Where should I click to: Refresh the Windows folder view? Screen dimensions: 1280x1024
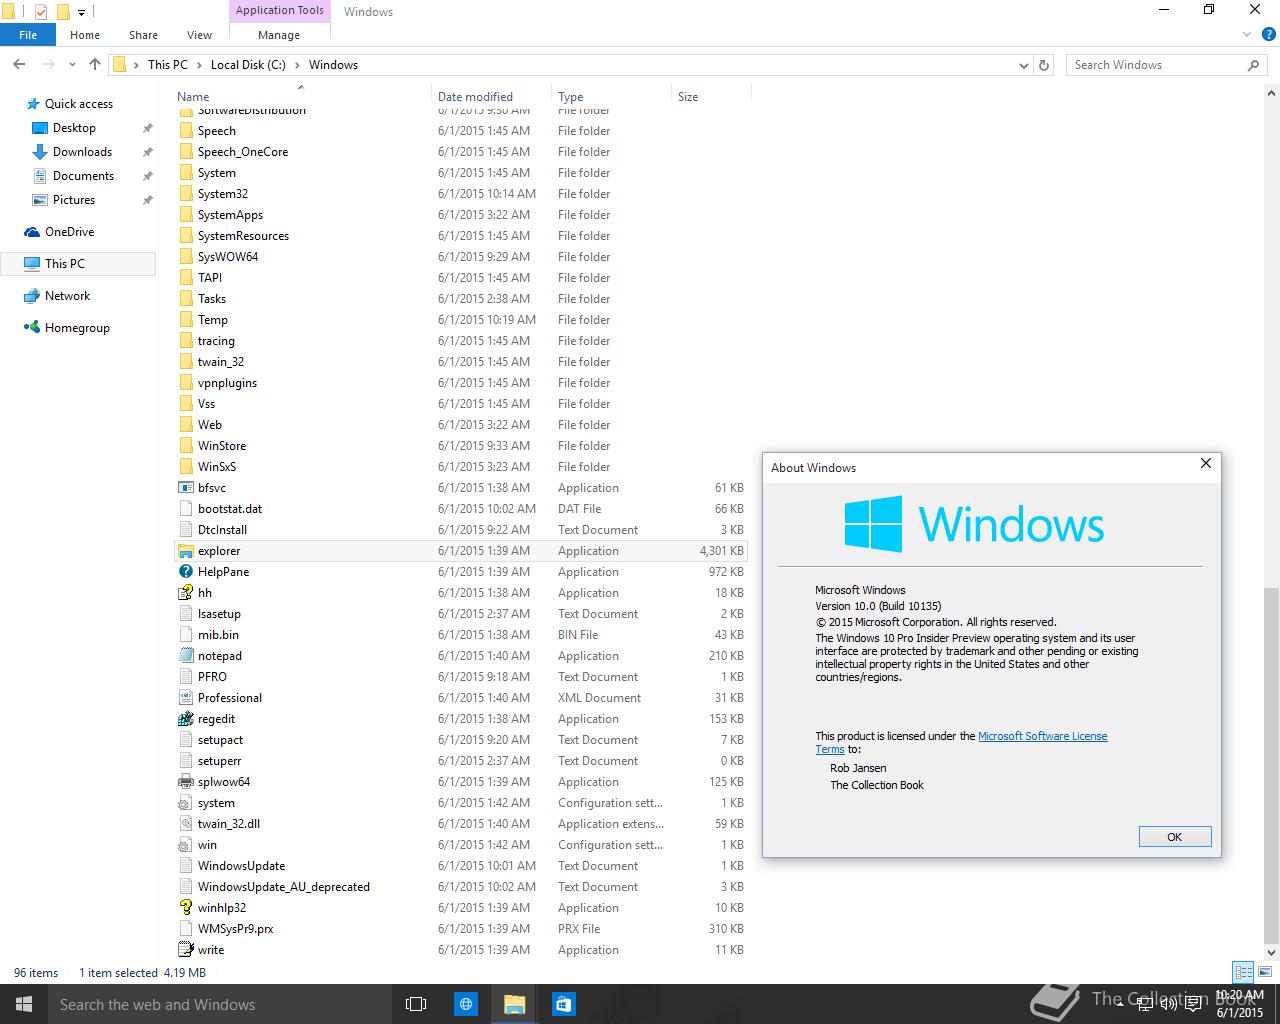(x=1044, y=65)
